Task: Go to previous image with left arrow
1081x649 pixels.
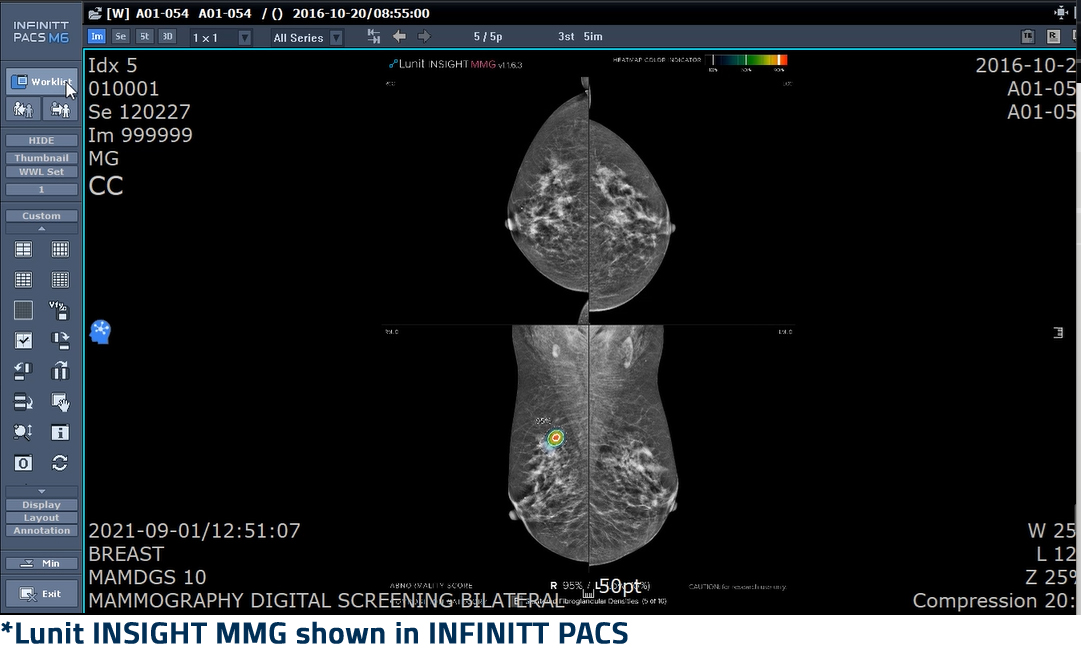Action: point(399,37)
